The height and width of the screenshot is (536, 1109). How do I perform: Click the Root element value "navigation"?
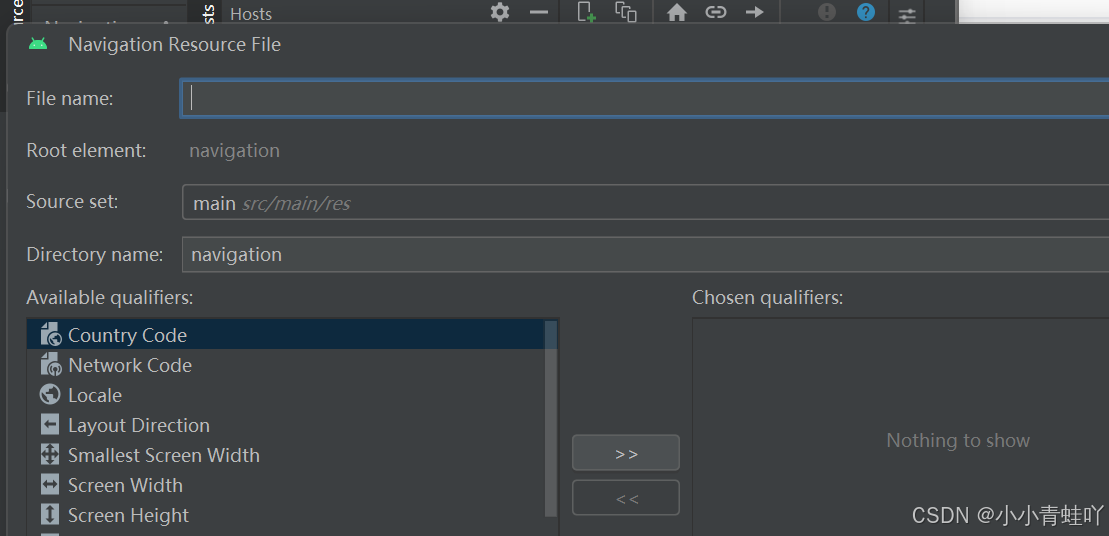(x=234, y=151)
